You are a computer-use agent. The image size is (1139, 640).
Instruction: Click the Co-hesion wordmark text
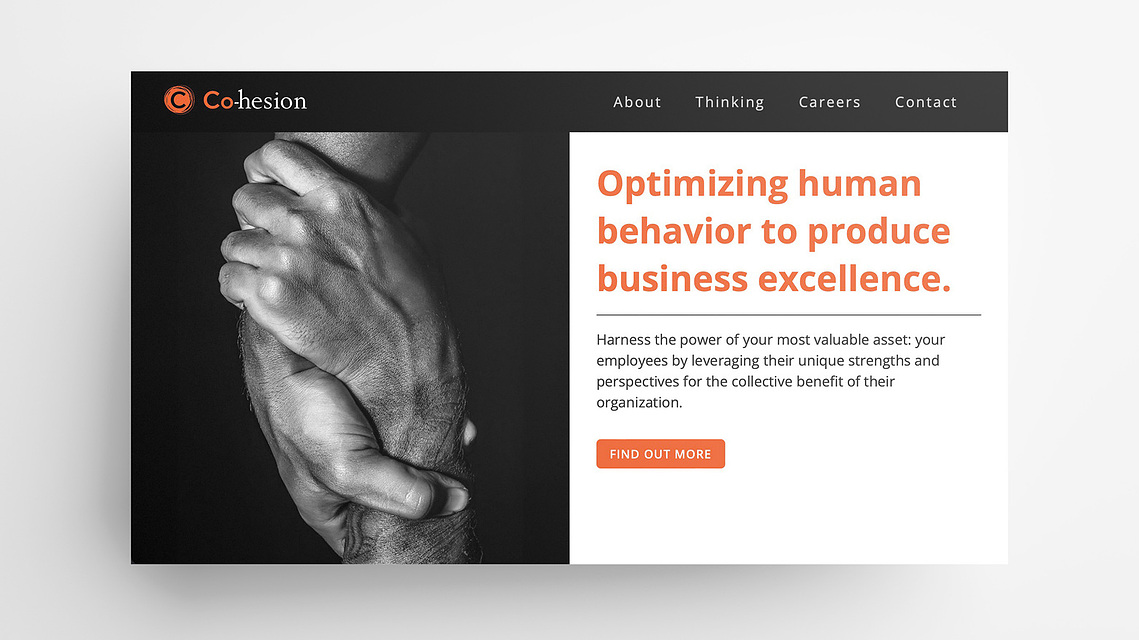255,100
